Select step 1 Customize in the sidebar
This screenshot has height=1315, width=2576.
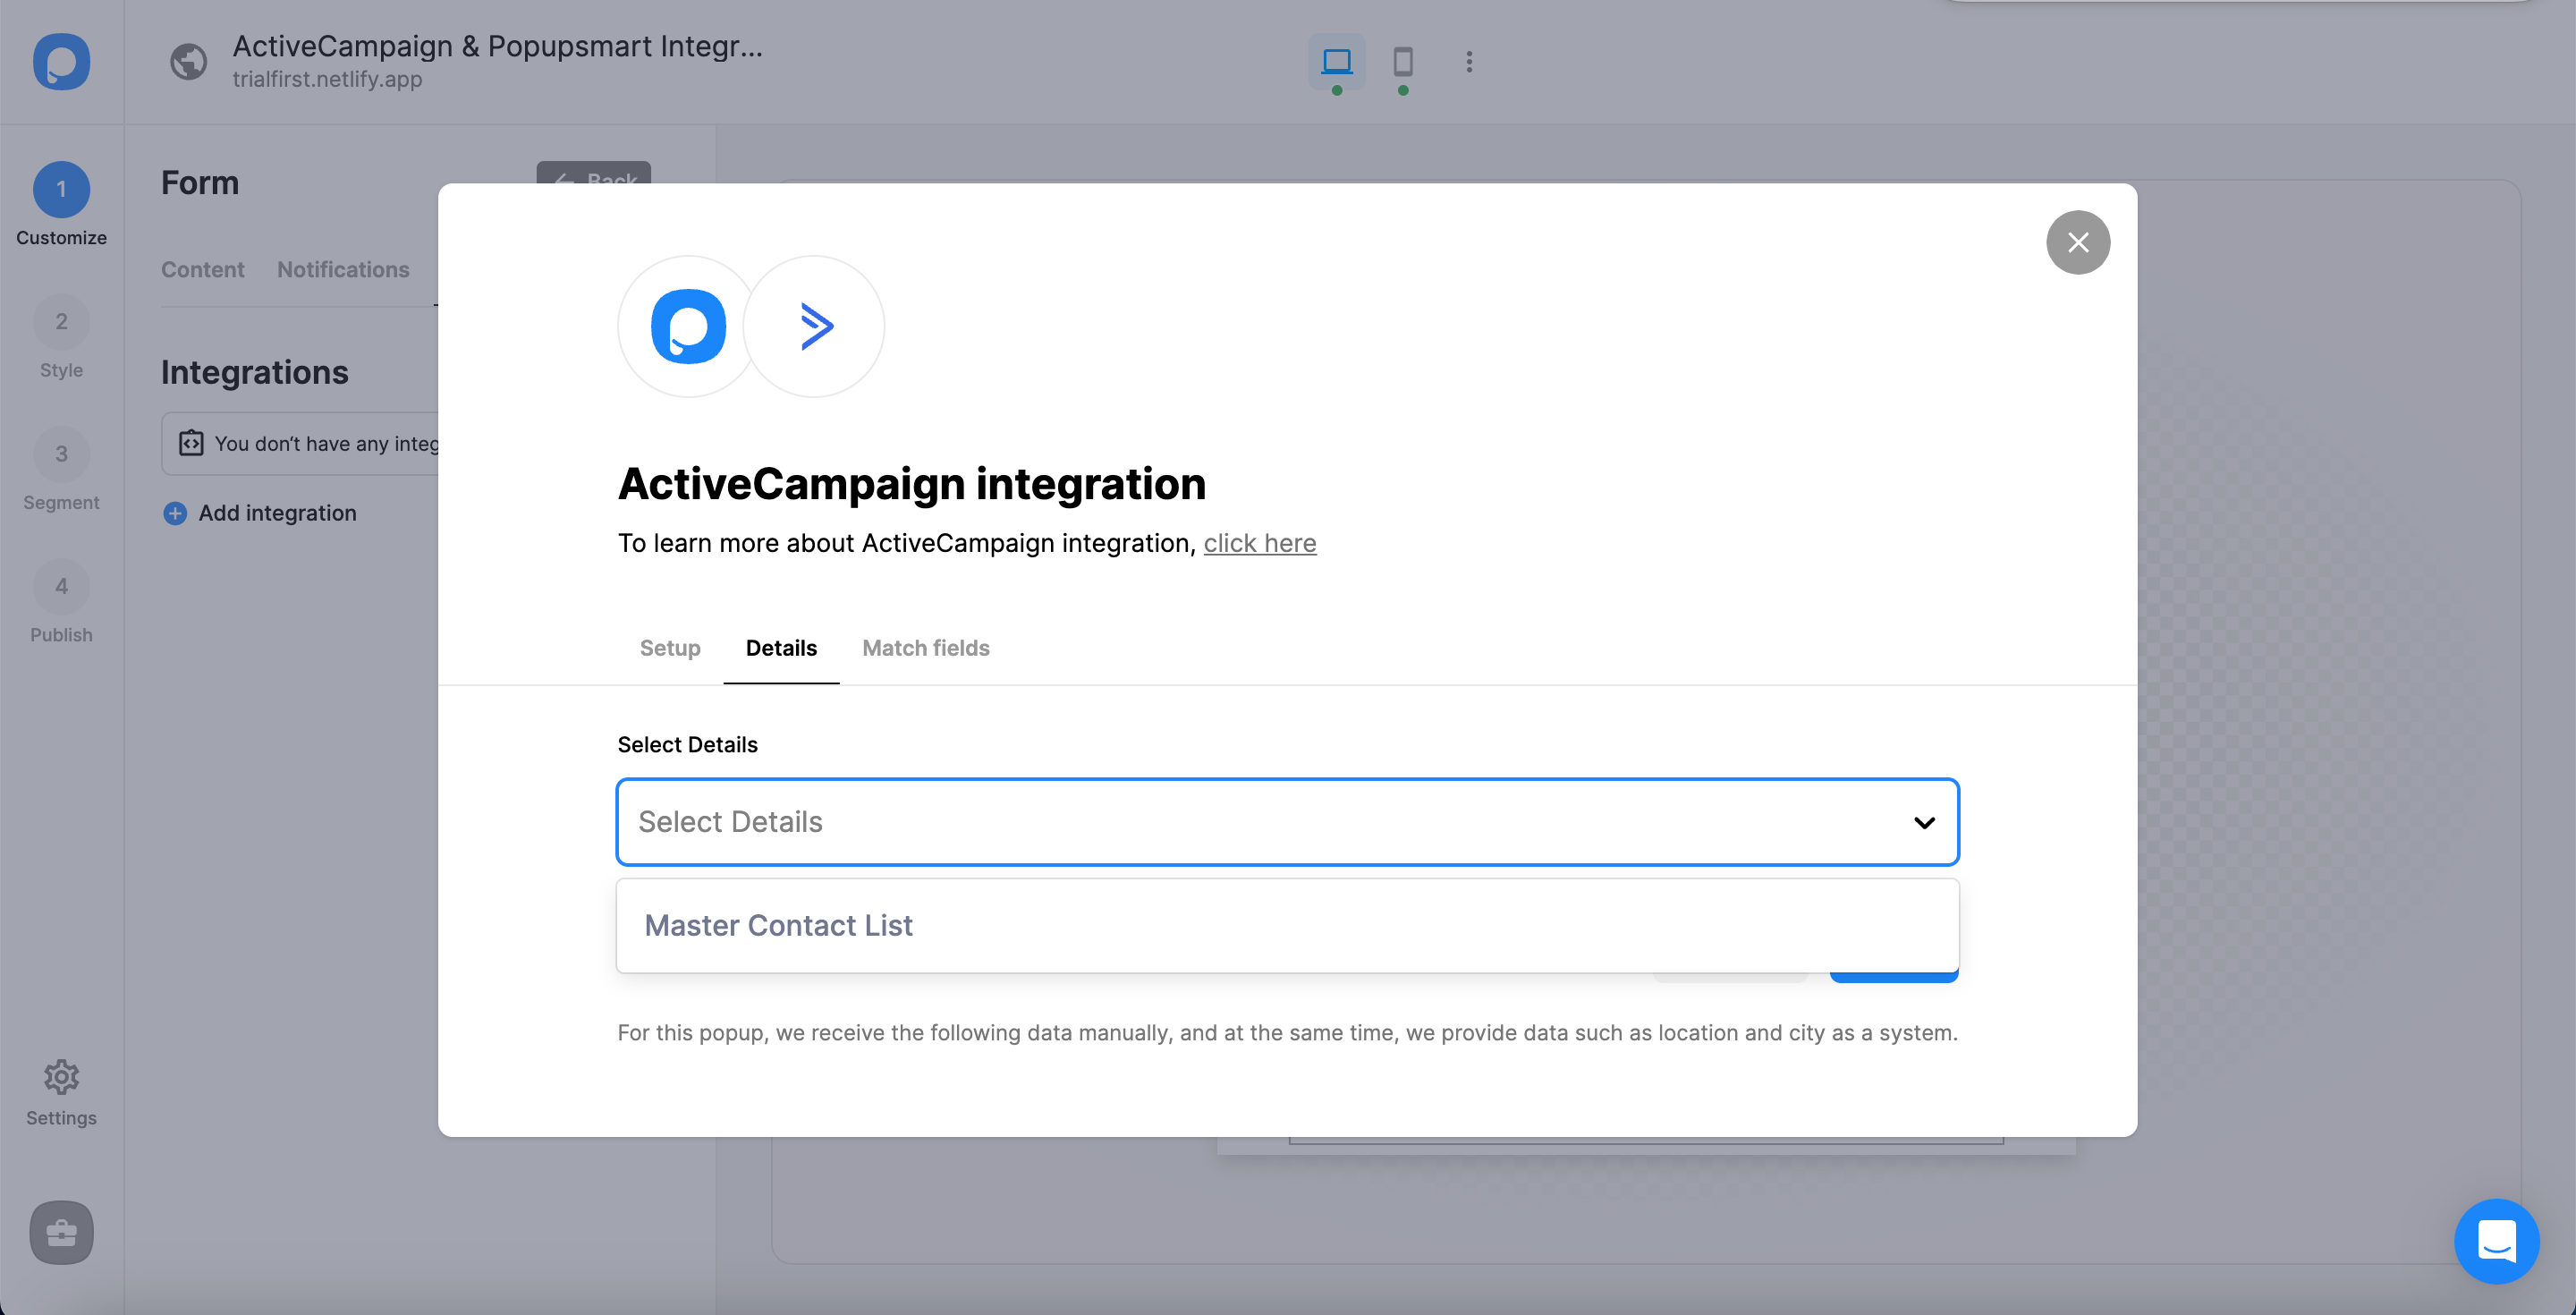coord(61,189)
